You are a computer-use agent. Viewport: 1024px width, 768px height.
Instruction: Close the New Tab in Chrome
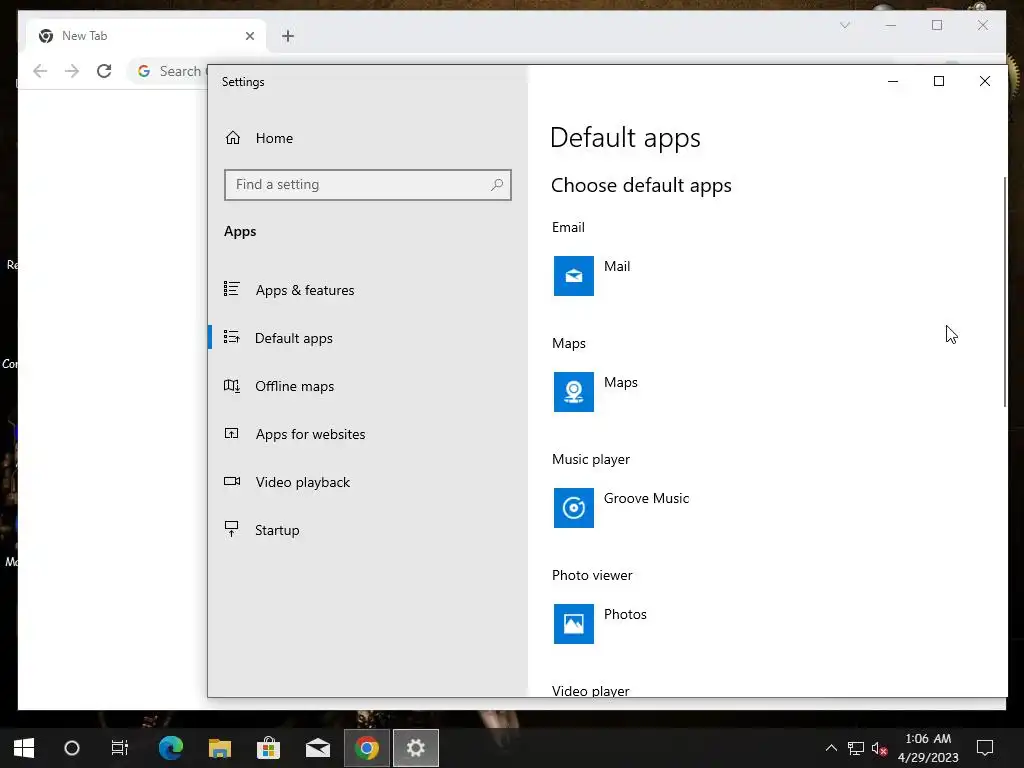click(x=249, y=36)
